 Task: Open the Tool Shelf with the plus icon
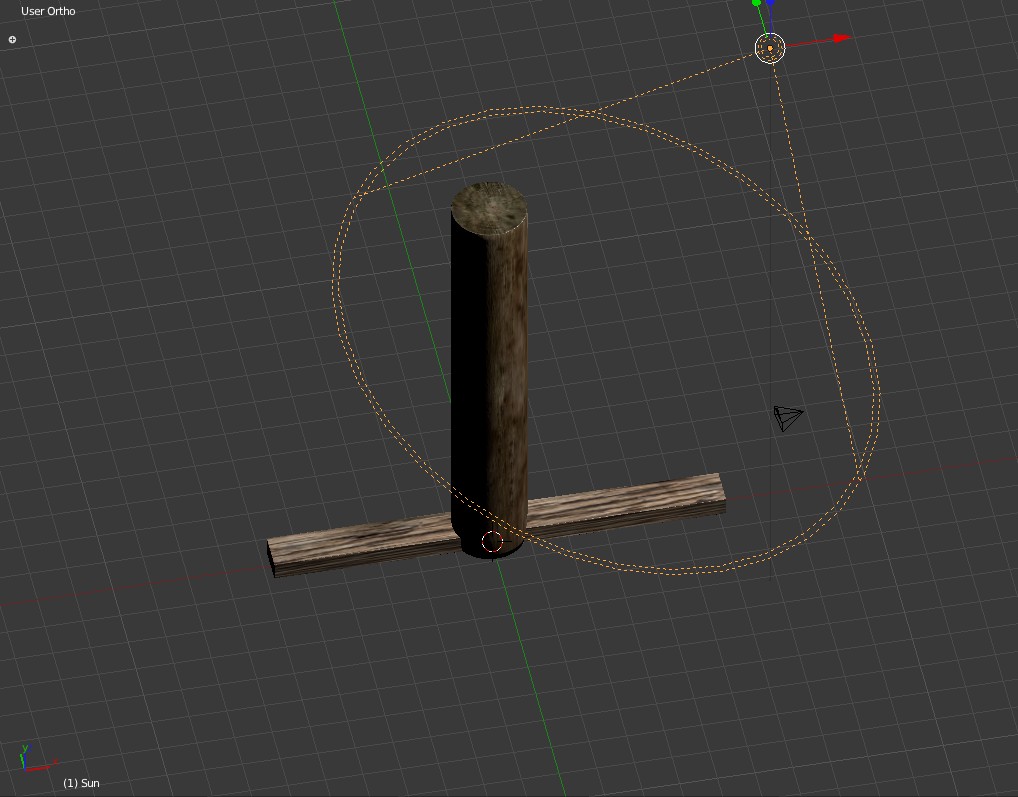(x=11, y=38)
